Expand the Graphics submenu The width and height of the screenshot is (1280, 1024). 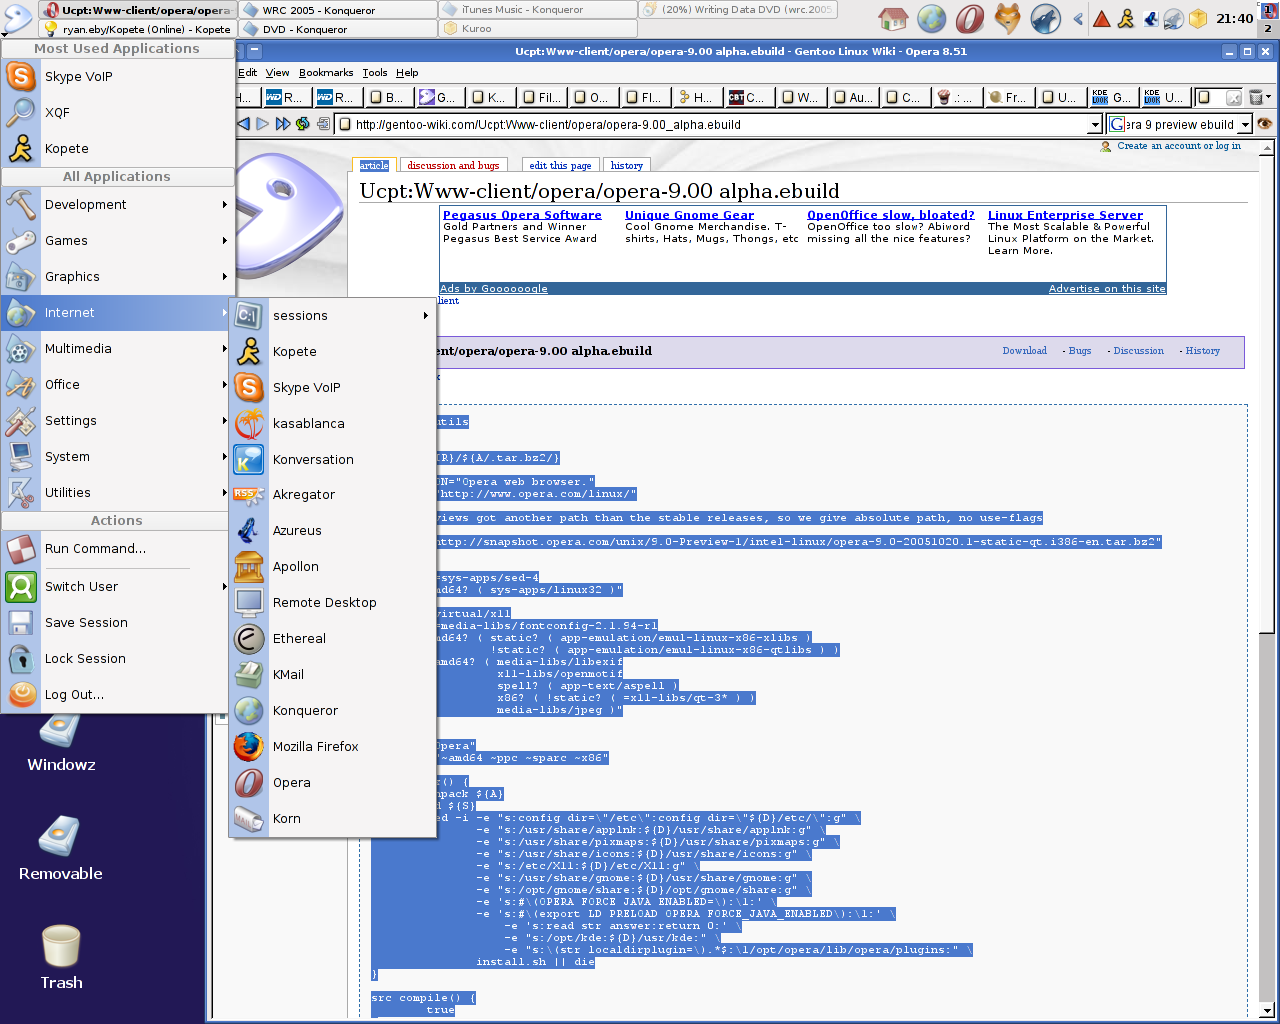coord(118,276)
